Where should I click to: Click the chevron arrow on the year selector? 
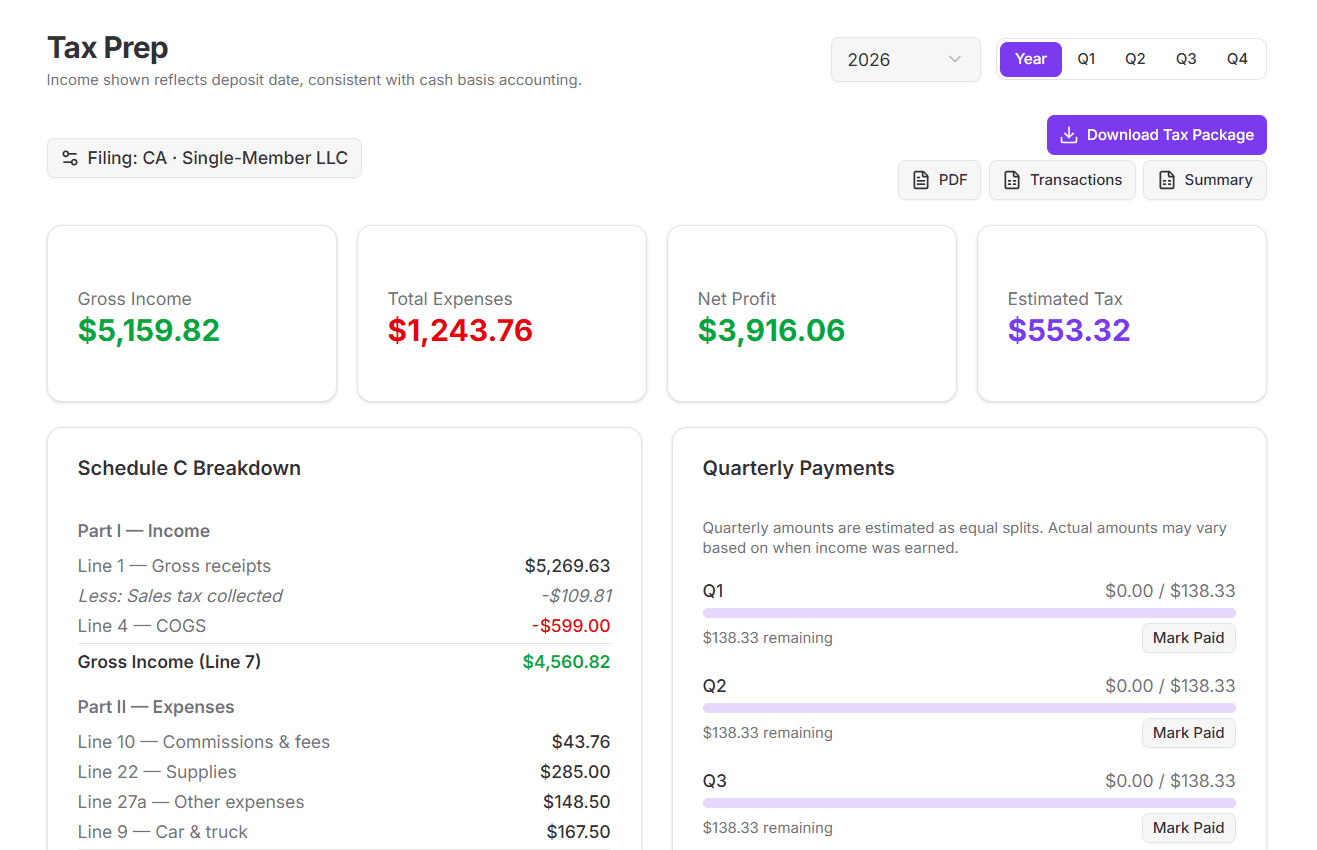coord(955,59)
